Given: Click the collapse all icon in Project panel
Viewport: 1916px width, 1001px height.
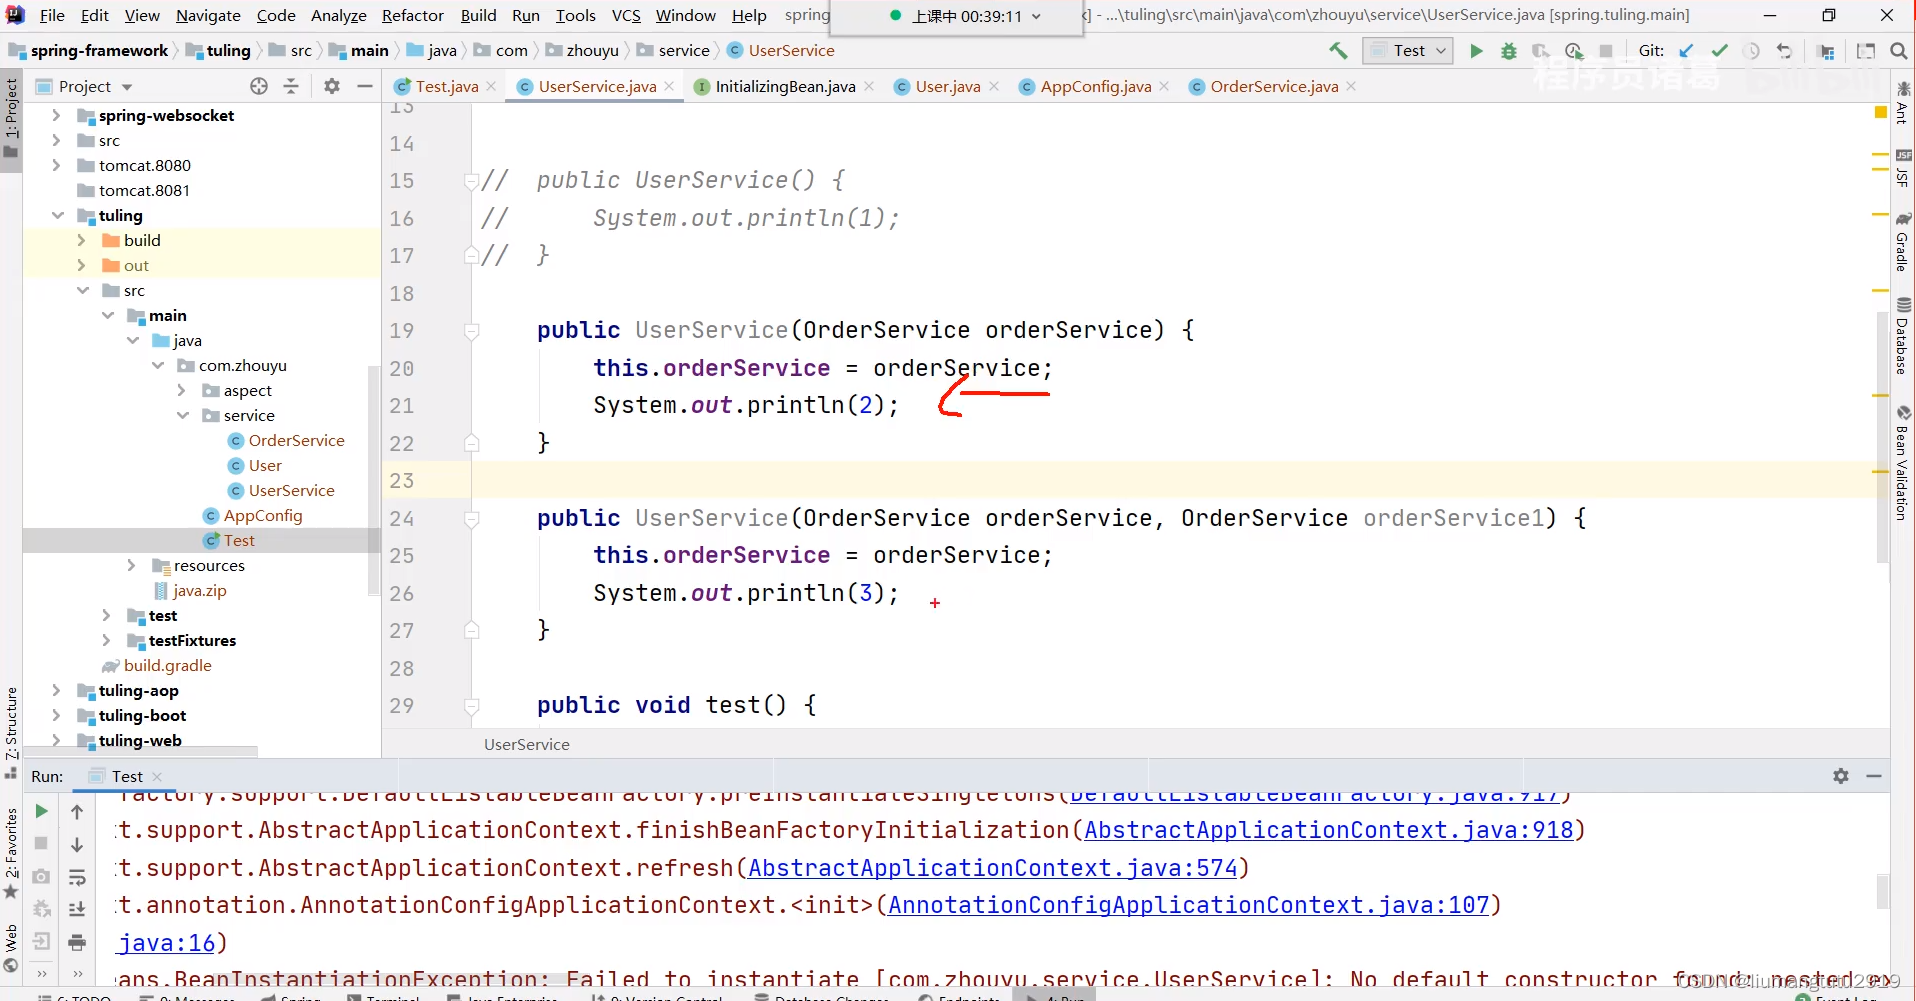Looking at the screenshot, I should 291,86.
